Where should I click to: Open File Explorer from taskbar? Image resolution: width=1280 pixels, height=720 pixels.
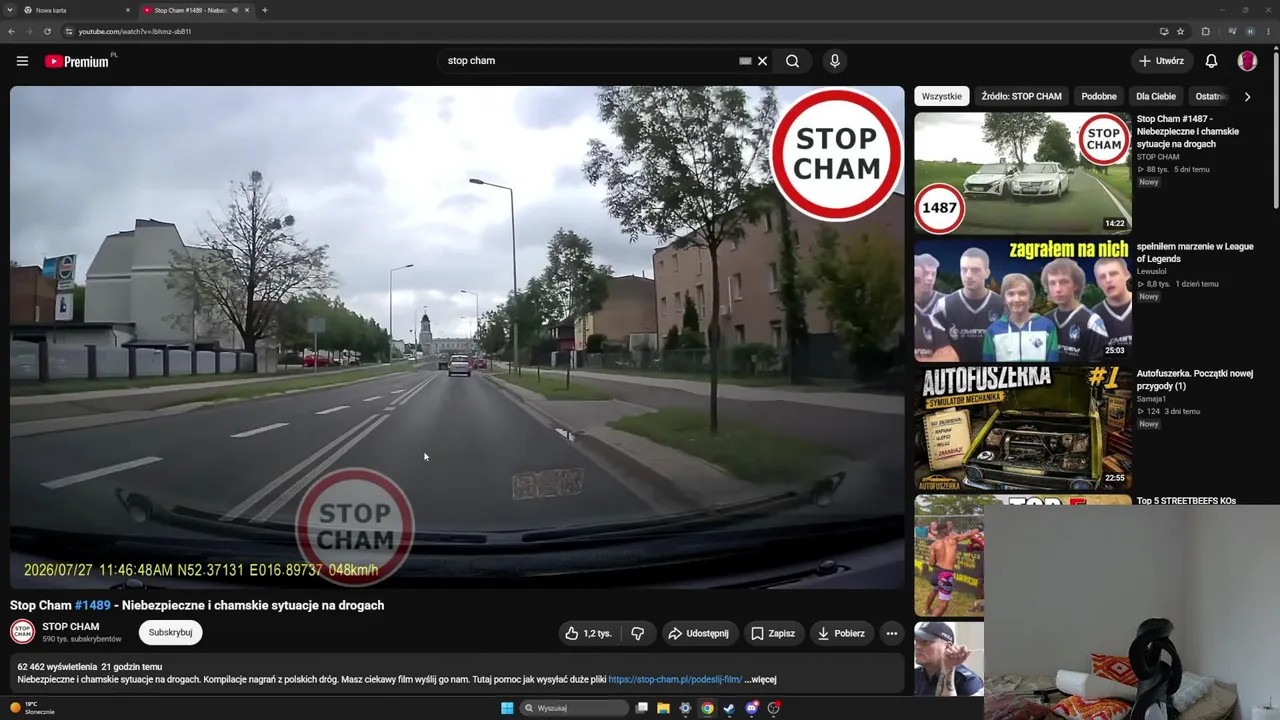click(x=663, y=708)
